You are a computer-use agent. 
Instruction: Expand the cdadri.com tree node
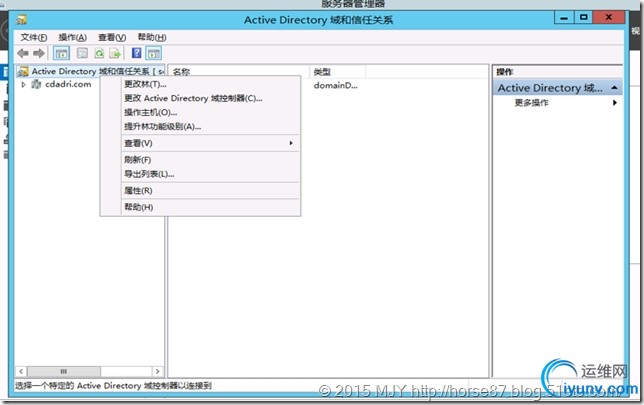pos(23,84)
